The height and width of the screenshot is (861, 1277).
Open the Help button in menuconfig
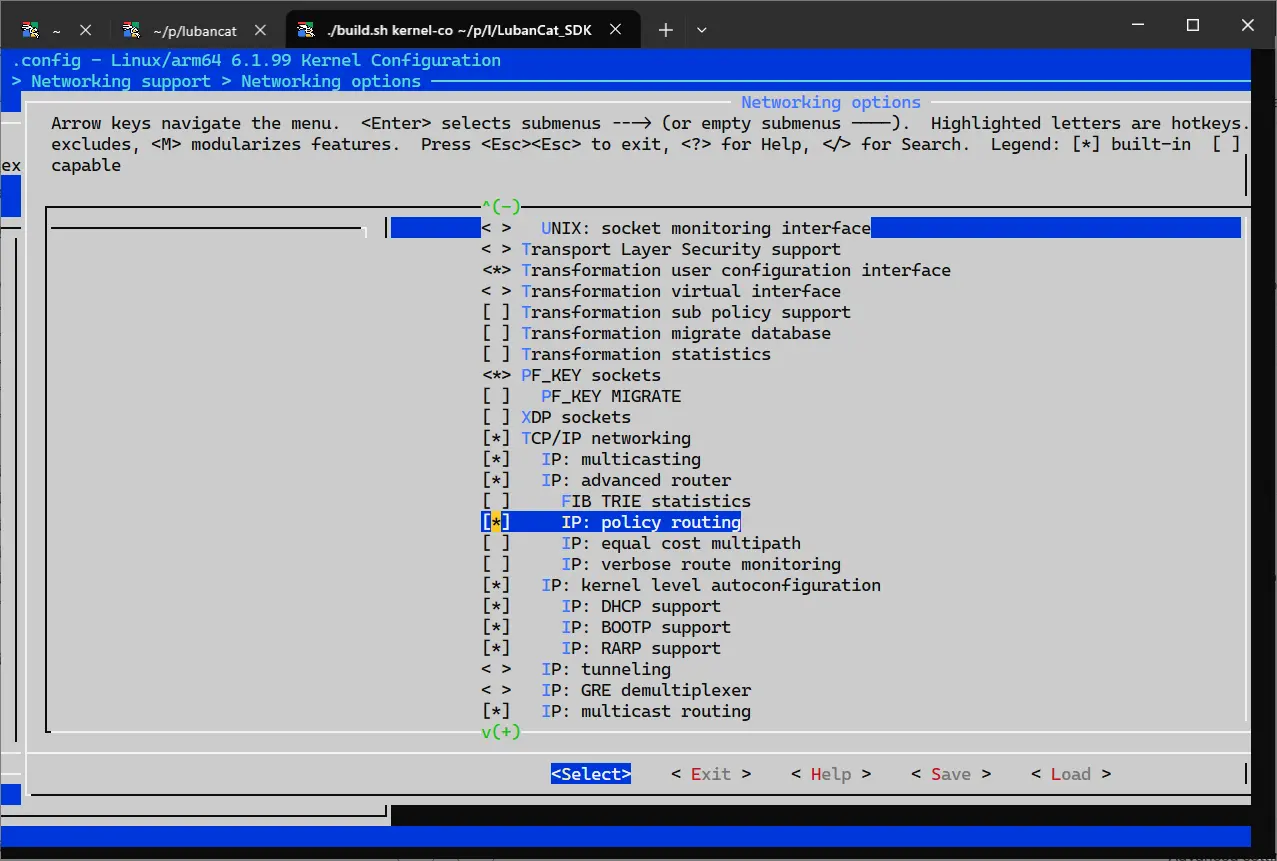point(830,774)
